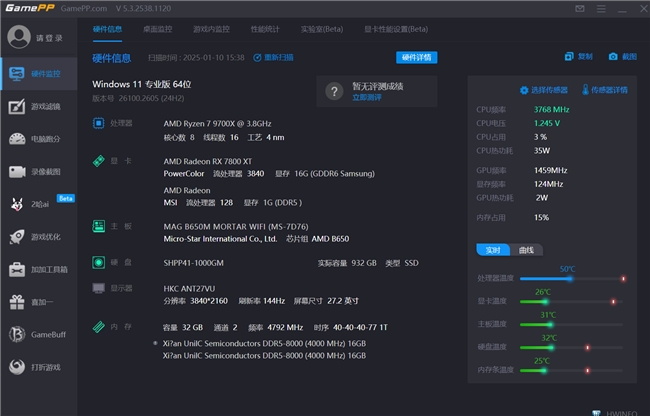
Task: Click the CPU热功耗 35W value
Action: [x=542, y=150]
